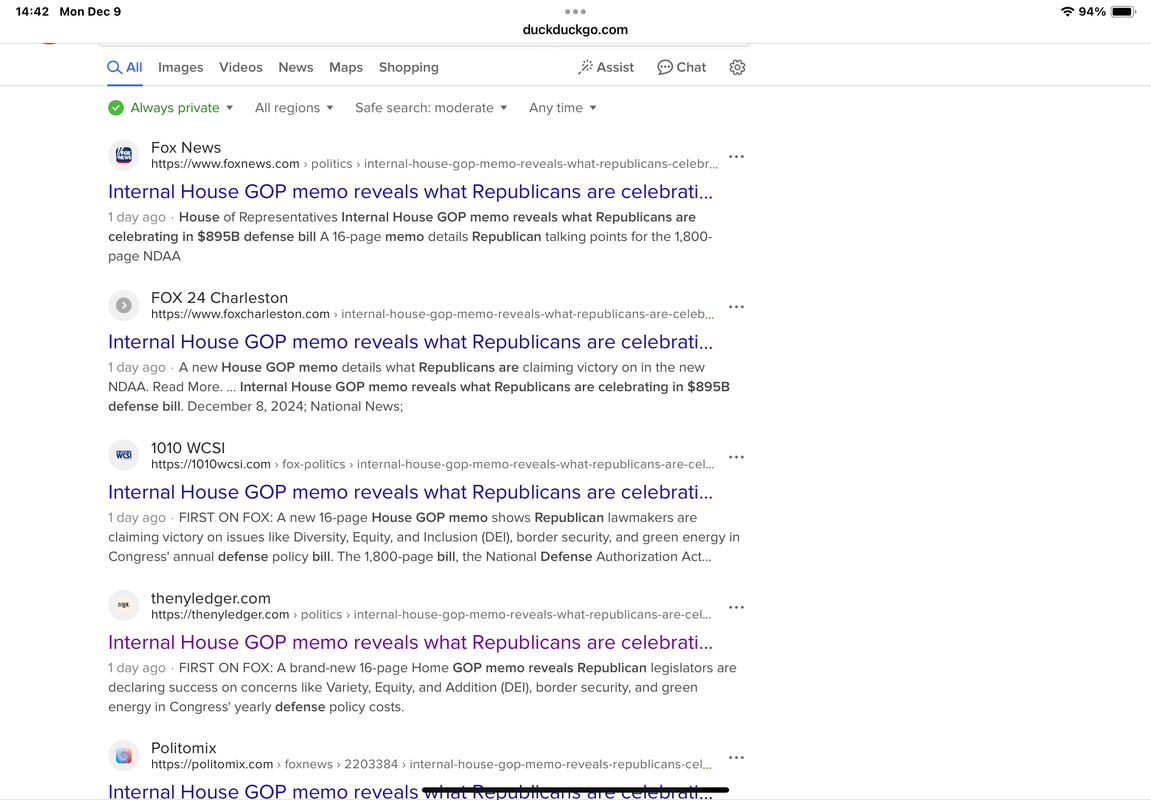Click the FOX 24 Charleston favicon
The width and height of the screenshot is (1151, 800).
[124, 305]
